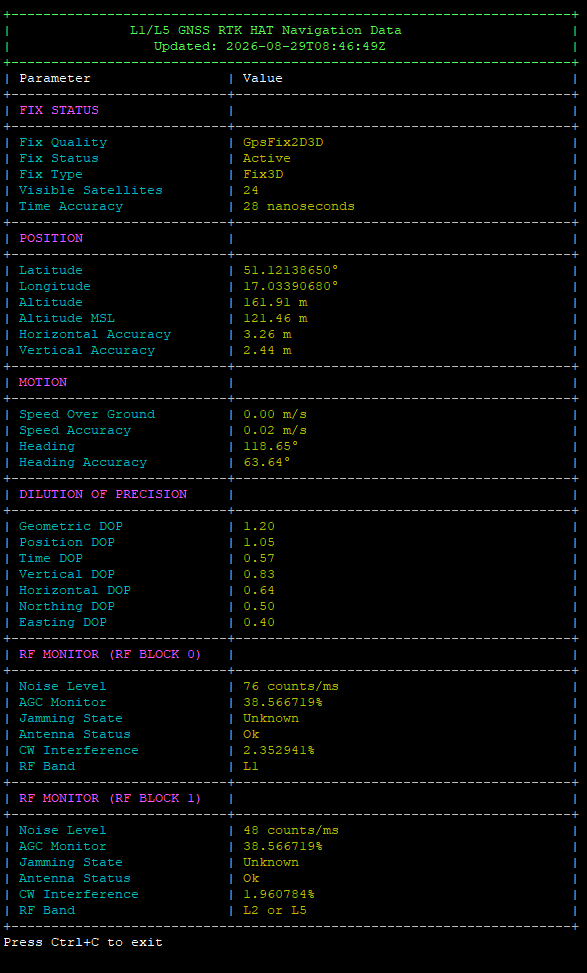Click the 'Heading Accuracy' parameter label
The width and height of the screenshot is (587, 973).
point(83,462)
